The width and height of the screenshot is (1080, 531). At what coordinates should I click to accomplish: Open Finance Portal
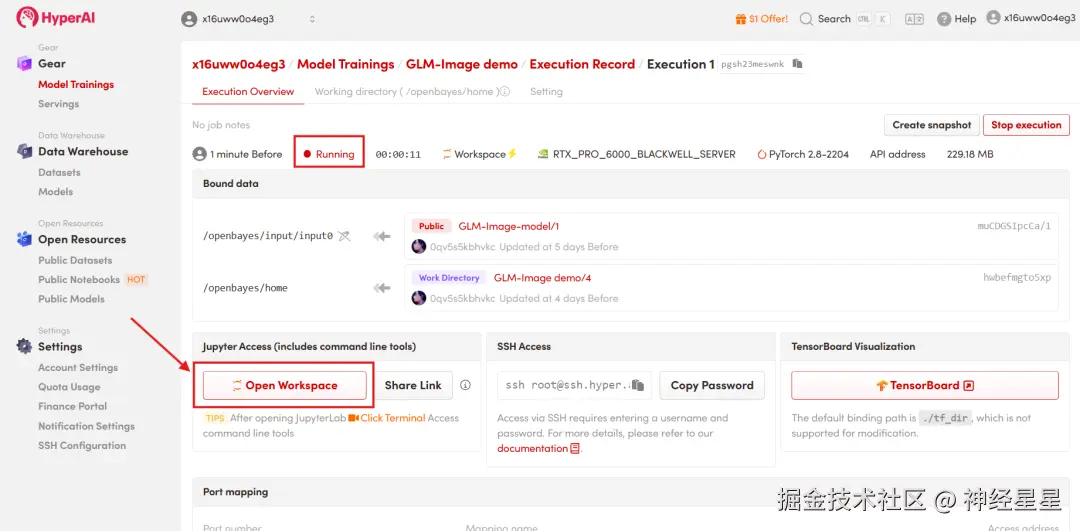coord(72,406)
